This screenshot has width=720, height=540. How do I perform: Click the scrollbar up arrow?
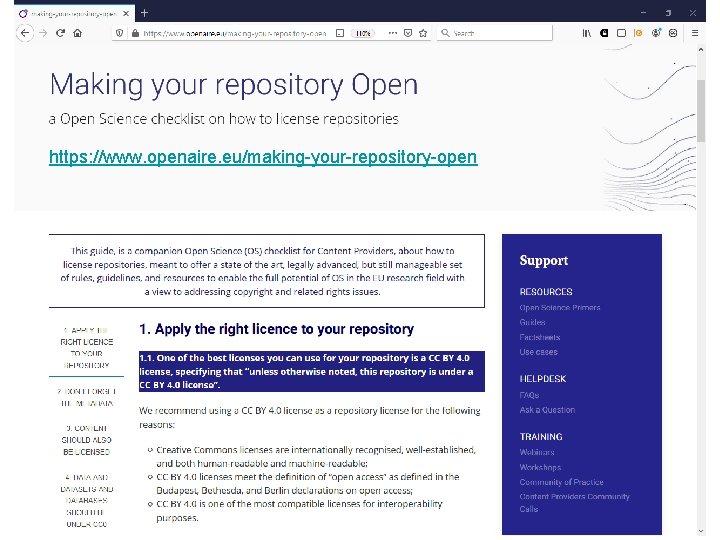click(701, 49)
